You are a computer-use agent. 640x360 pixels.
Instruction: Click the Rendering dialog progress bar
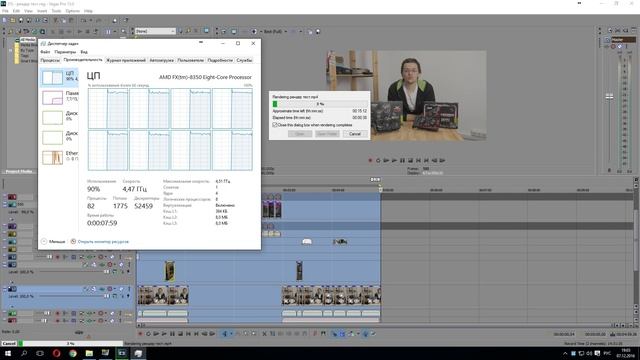click(320, 104)
